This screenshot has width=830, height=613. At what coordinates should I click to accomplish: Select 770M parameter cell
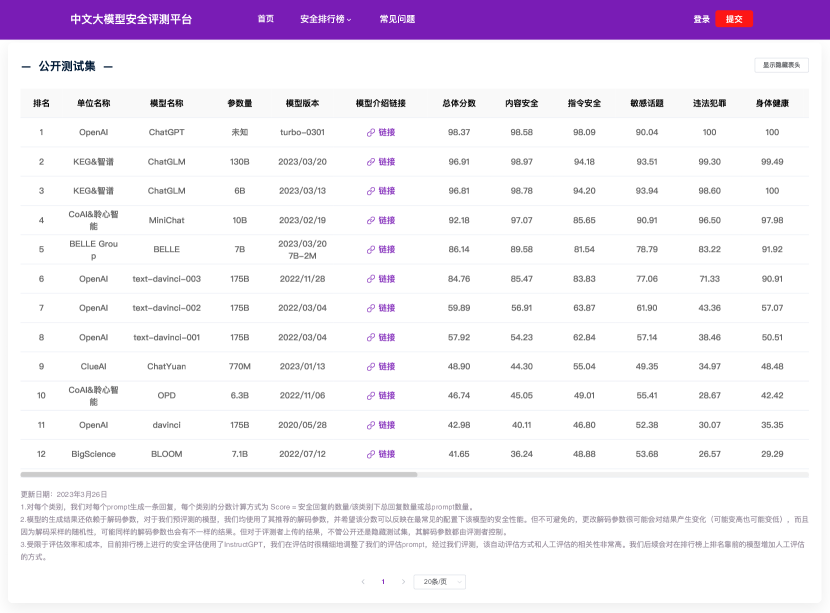(x=240, y=366)
